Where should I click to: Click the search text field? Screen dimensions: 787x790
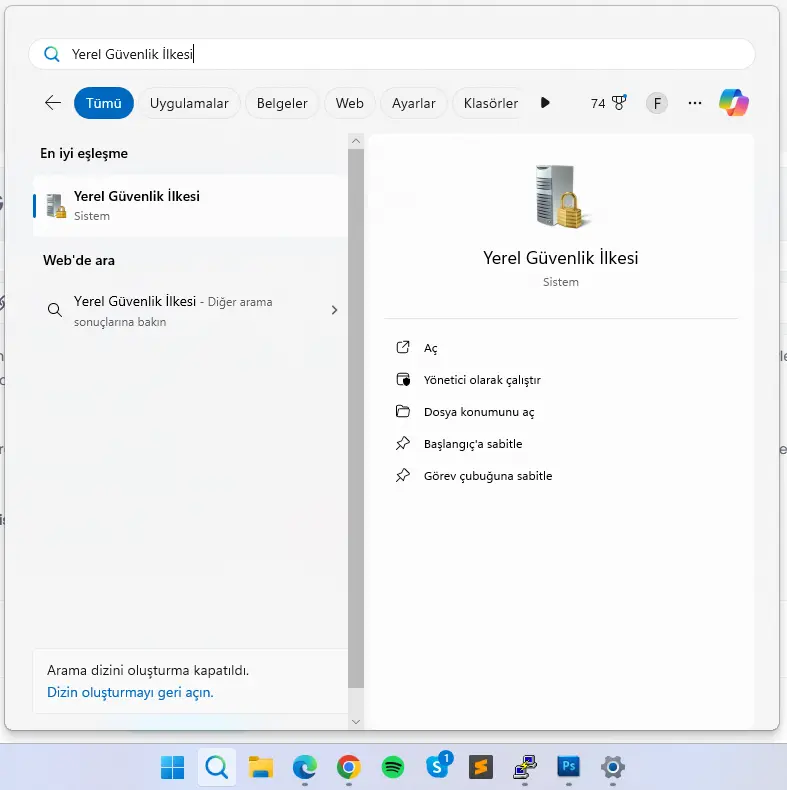[392, 54]
